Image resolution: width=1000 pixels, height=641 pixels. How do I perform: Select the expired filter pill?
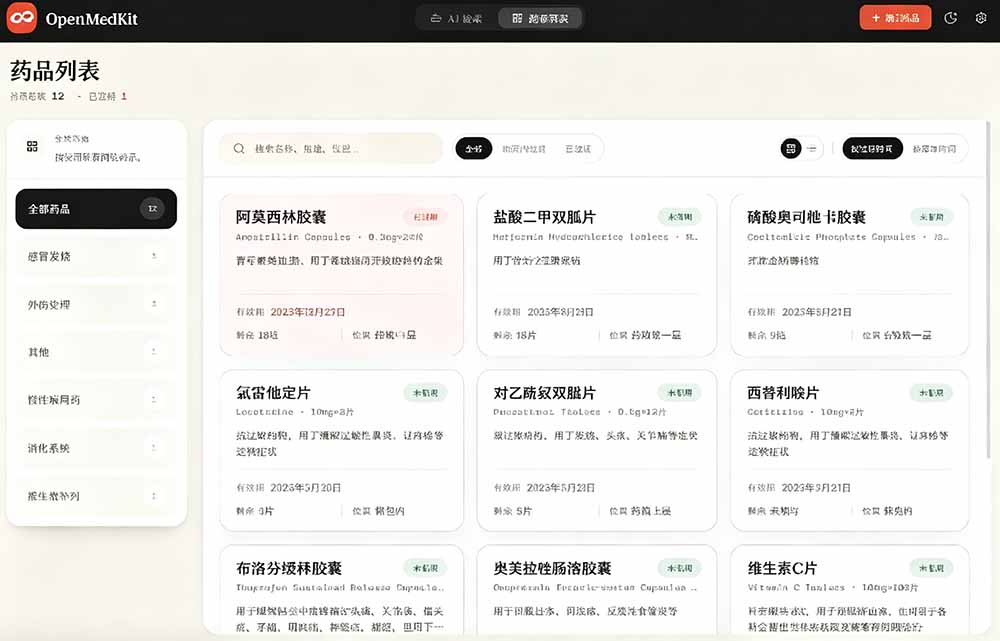(x=578, y=149)
